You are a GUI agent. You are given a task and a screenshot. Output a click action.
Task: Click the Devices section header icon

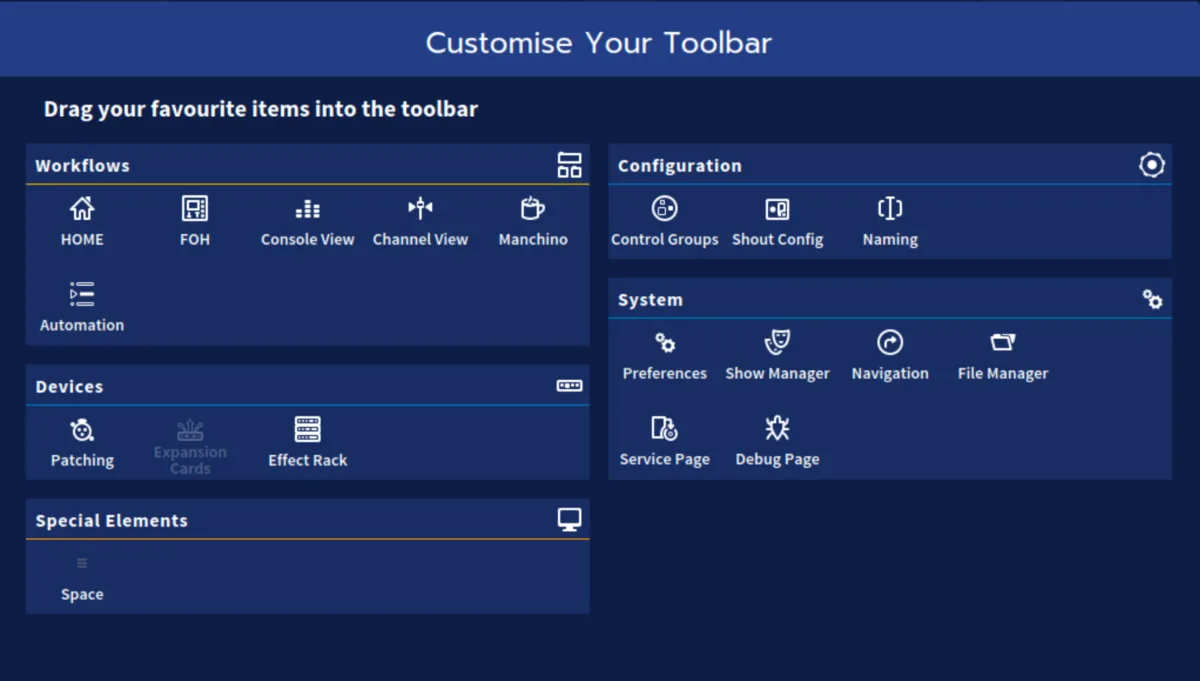click(569, 385)
